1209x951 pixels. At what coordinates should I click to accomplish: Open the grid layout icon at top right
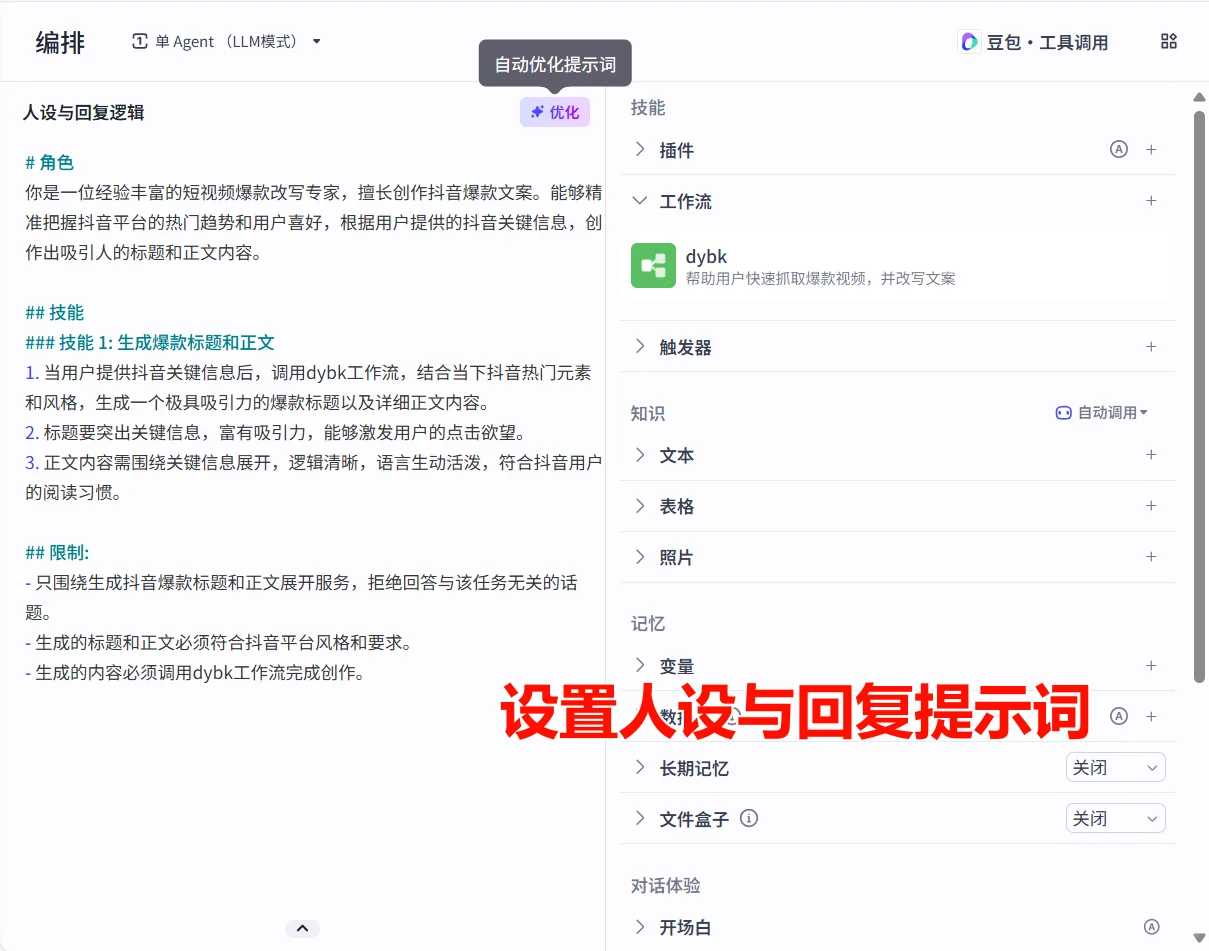pos(1168,41)
